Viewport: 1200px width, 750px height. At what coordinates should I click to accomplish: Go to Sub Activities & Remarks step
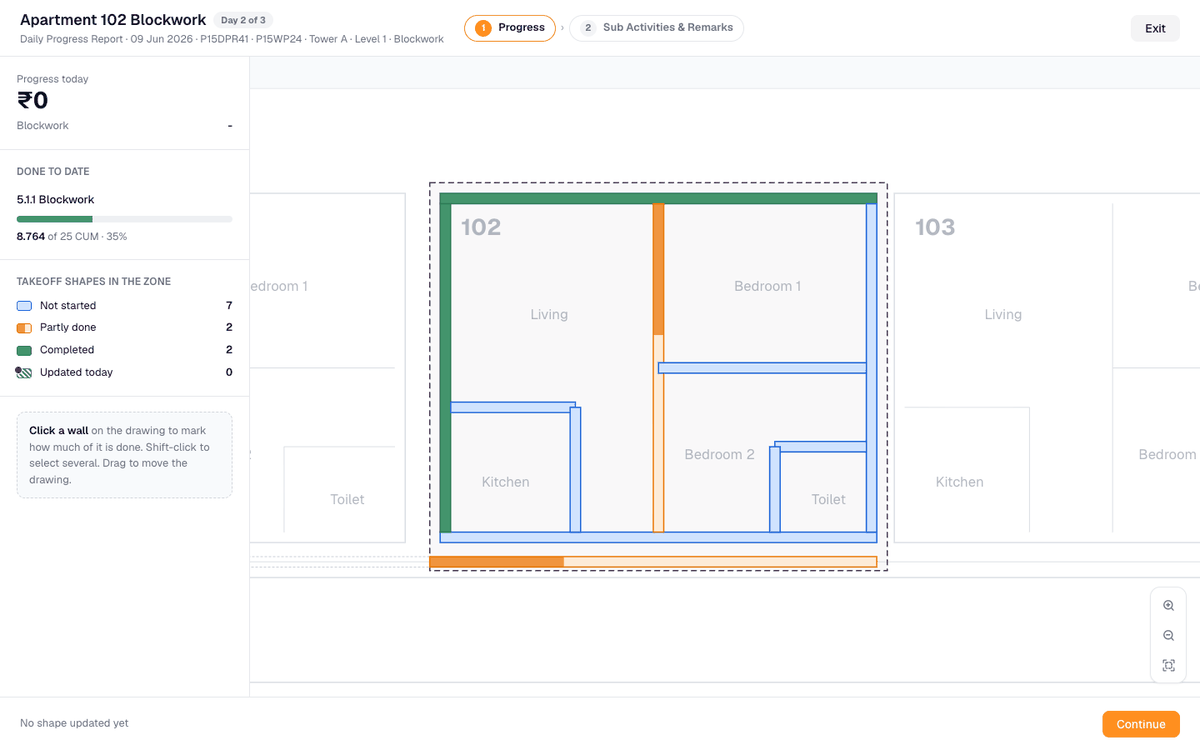(x=656, y=28)
